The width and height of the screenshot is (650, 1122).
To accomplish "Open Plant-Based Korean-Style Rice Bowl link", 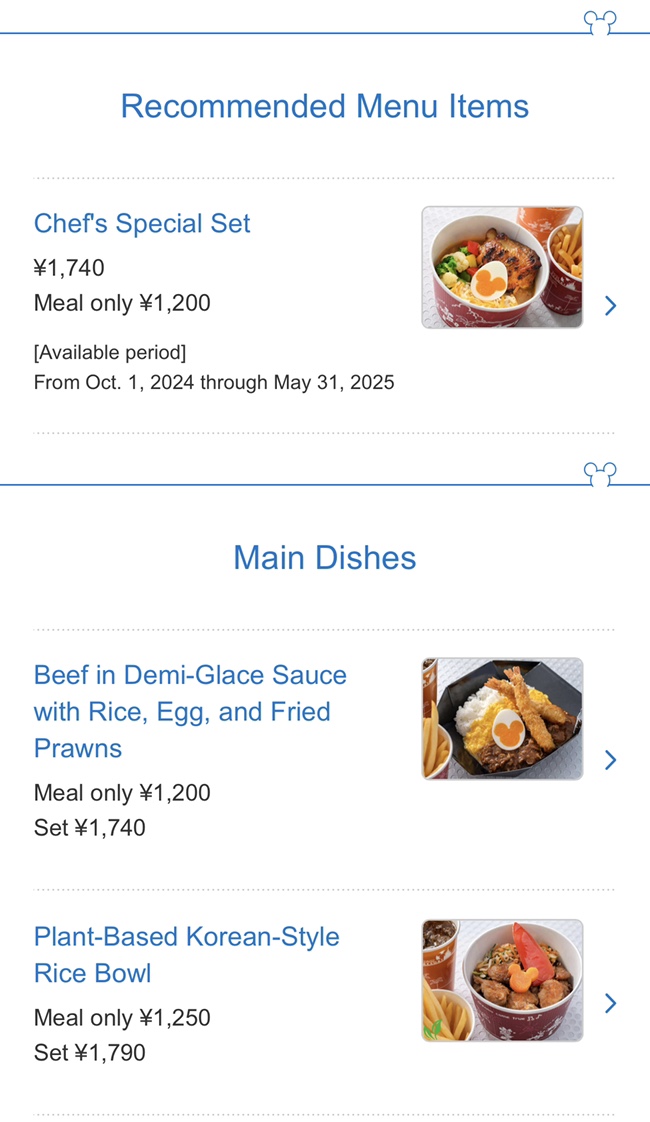I will (x=187, y=955).
